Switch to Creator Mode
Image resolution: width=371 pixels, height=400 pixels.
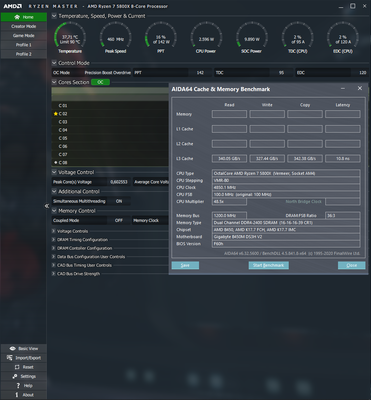click(24, 26)
